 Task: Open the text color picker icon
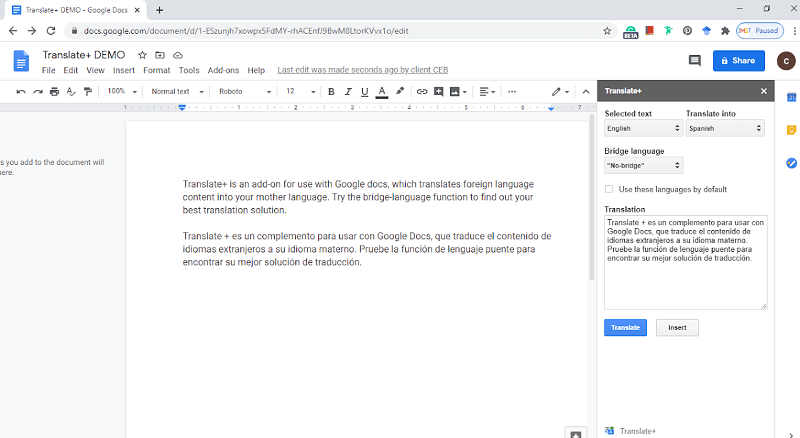click(382, 91)
